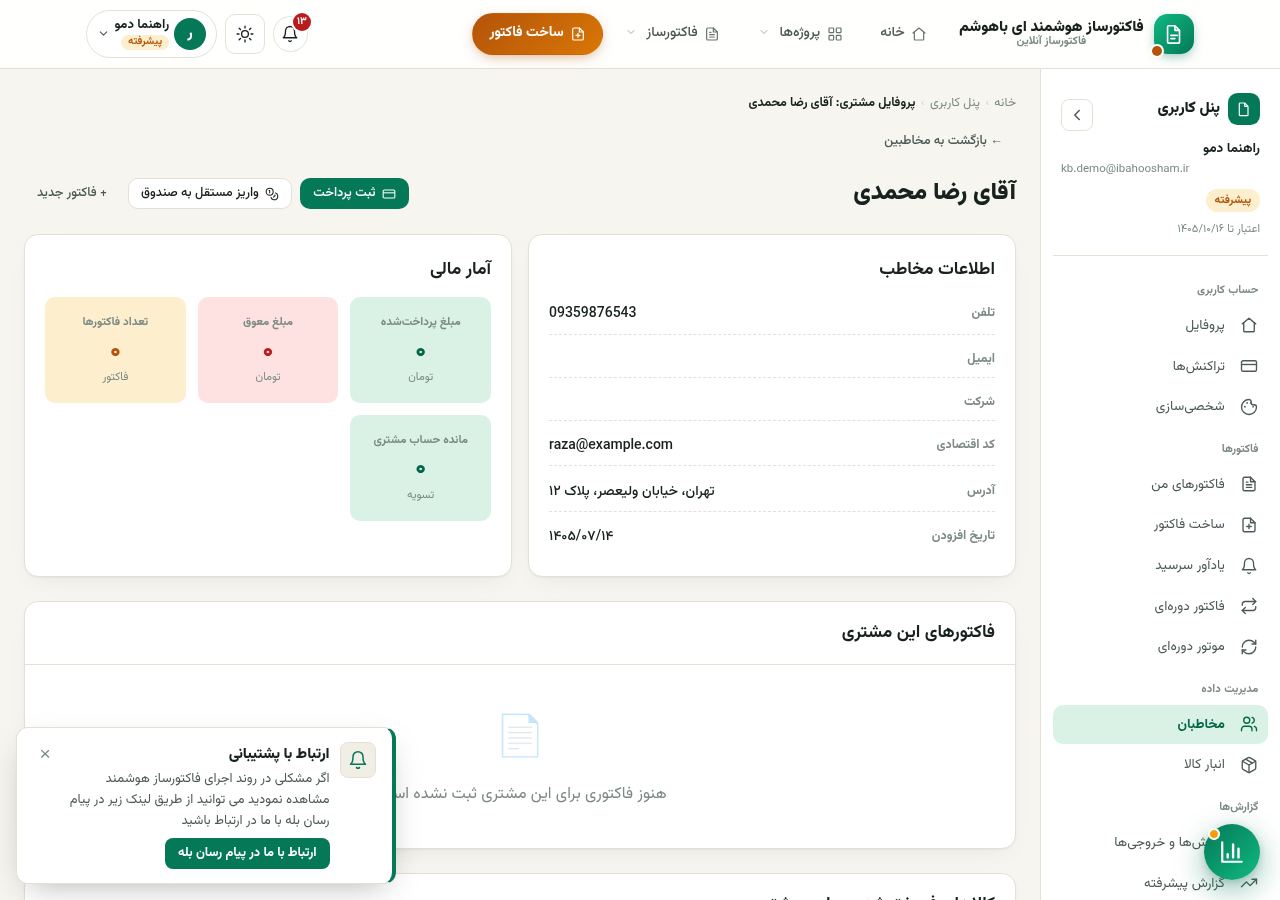
Task: Click the kb.demo@ibahoosham.ir email in sidebar
Action: click(1125, 169)
